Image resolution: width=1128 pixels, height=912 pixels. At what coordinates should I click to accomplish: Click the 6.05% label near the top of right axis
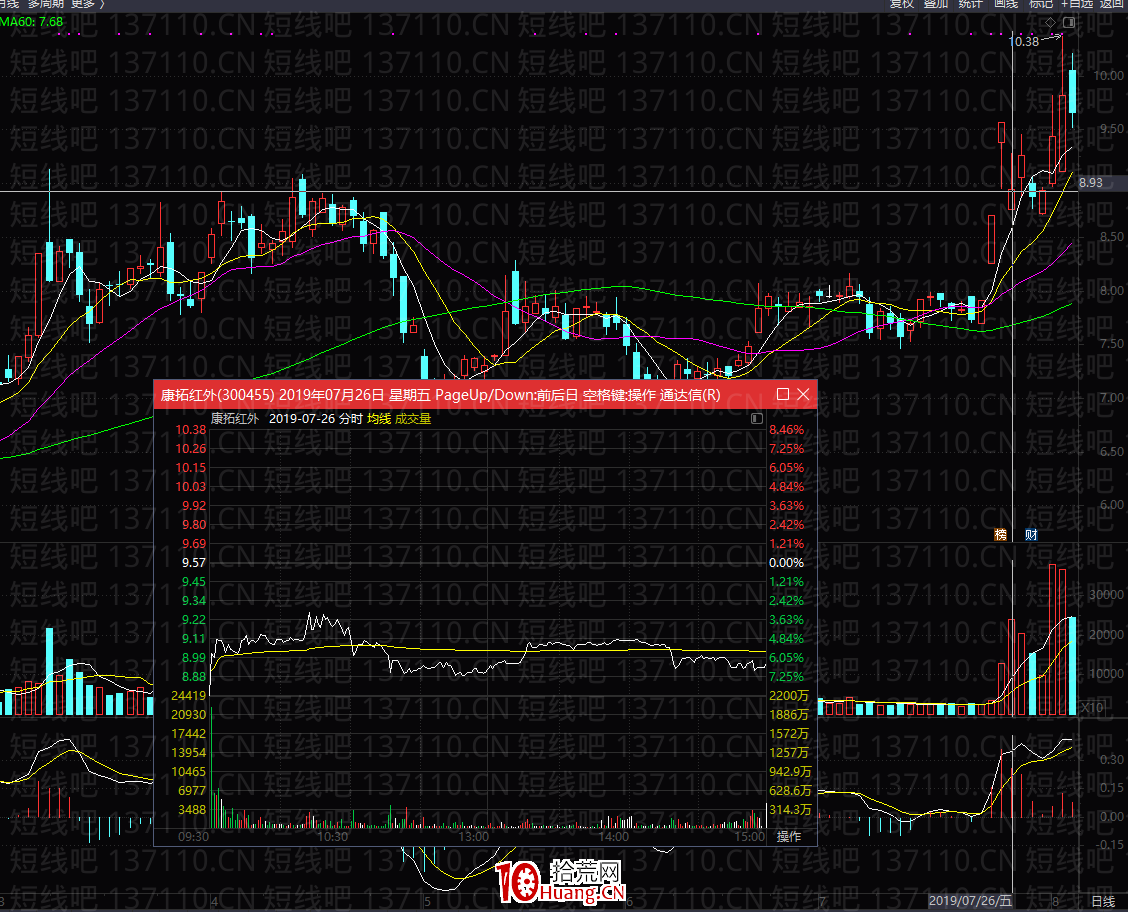tap(786, 468)
